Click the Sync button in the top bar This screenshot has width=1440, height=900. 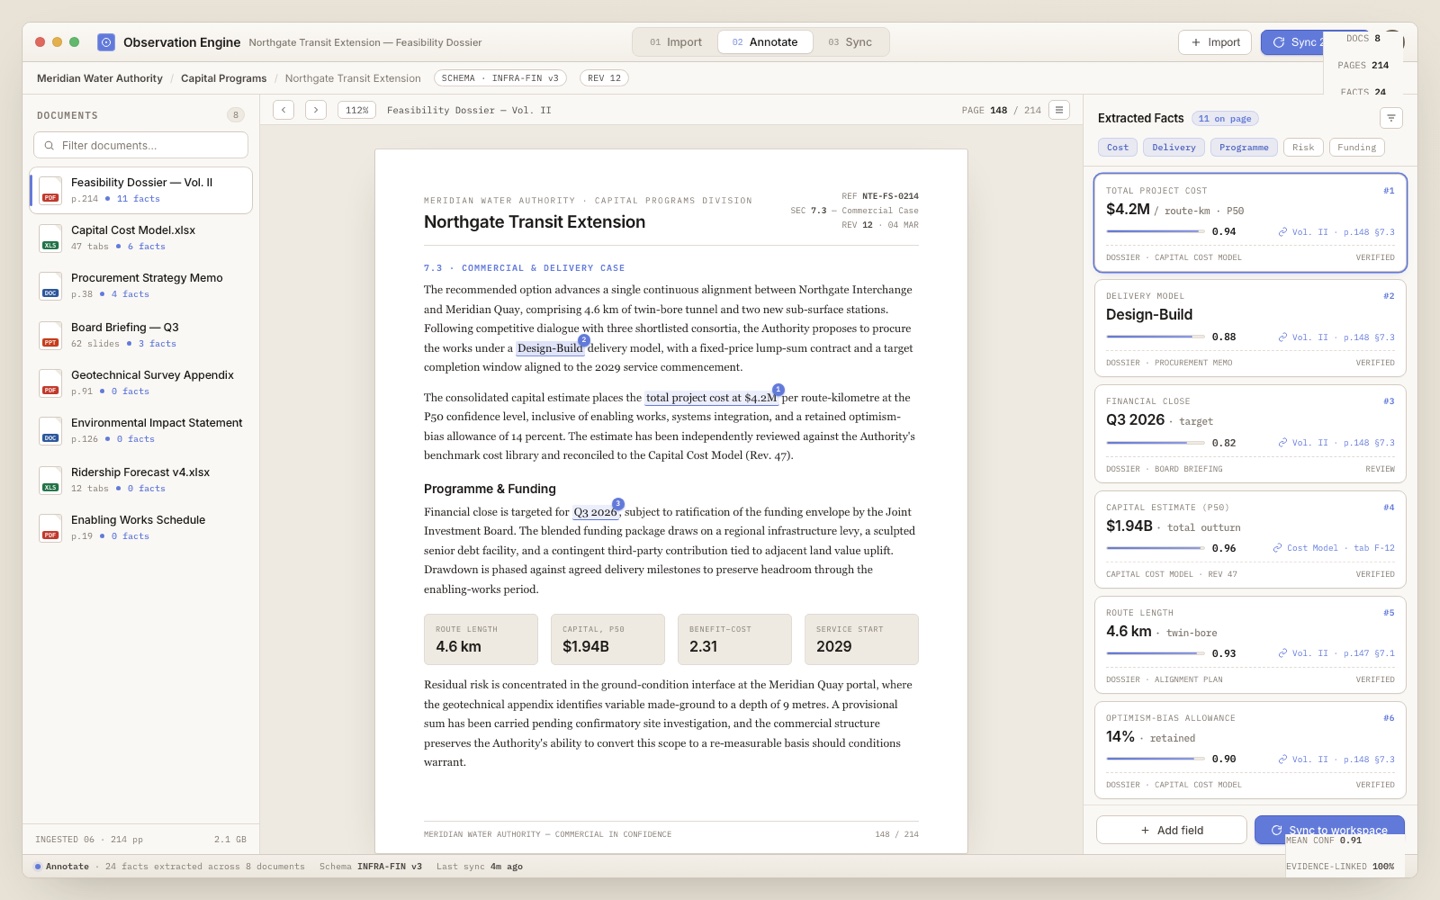point(1292,42)
